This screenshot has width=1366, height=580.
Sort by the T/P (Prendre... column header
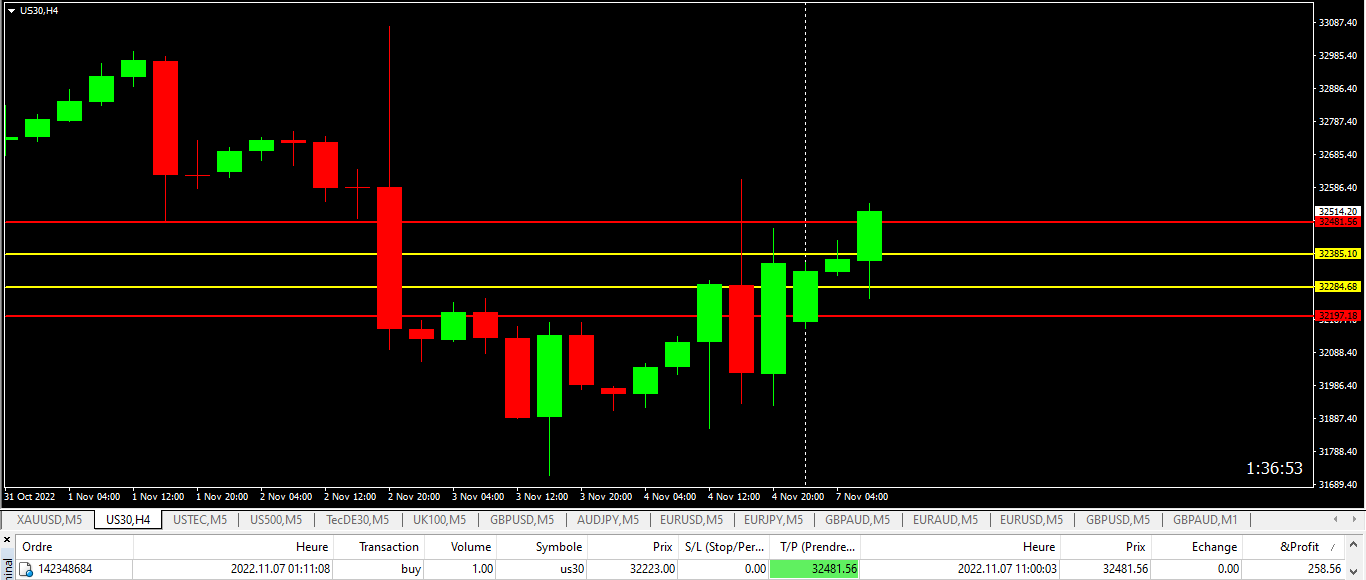[x=815, y=547]
